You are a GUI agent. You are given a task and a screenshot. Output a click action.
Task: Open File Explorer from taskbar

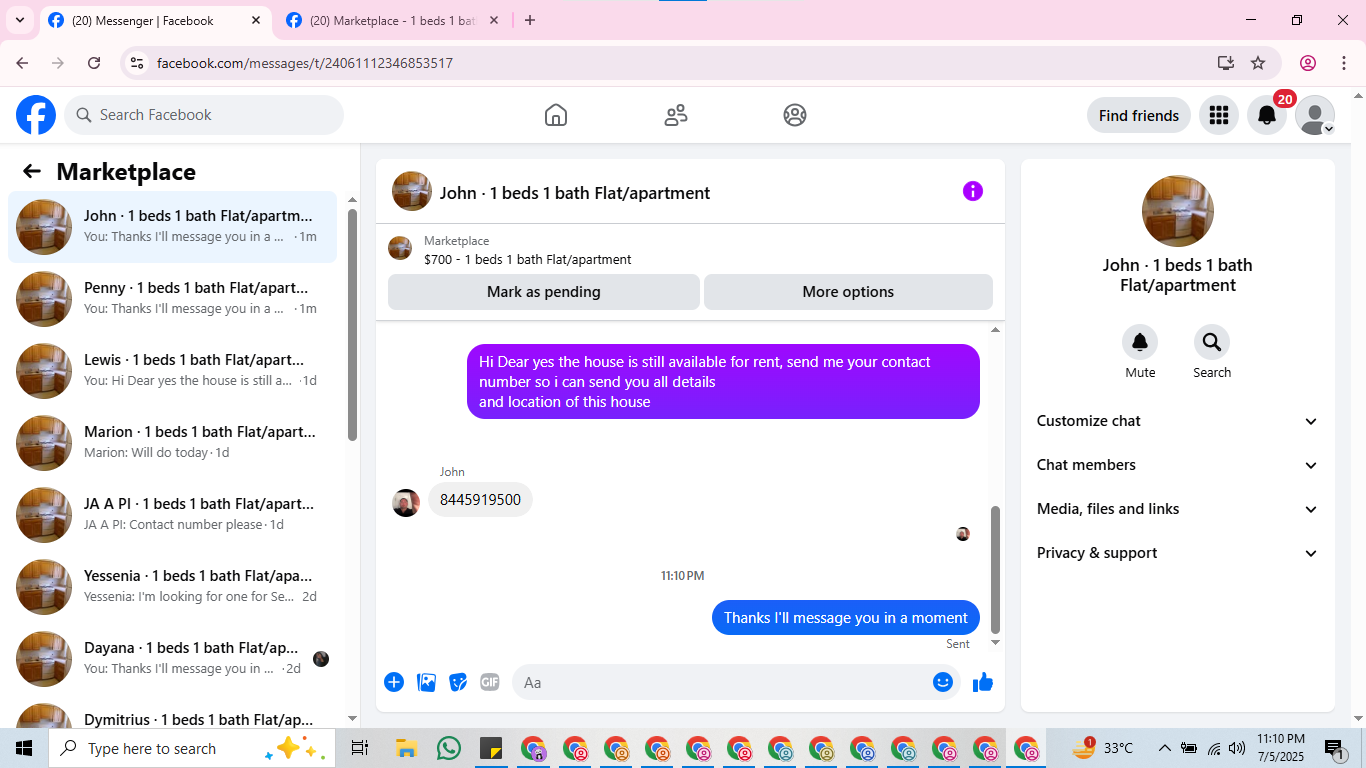[x=406, y=748]
